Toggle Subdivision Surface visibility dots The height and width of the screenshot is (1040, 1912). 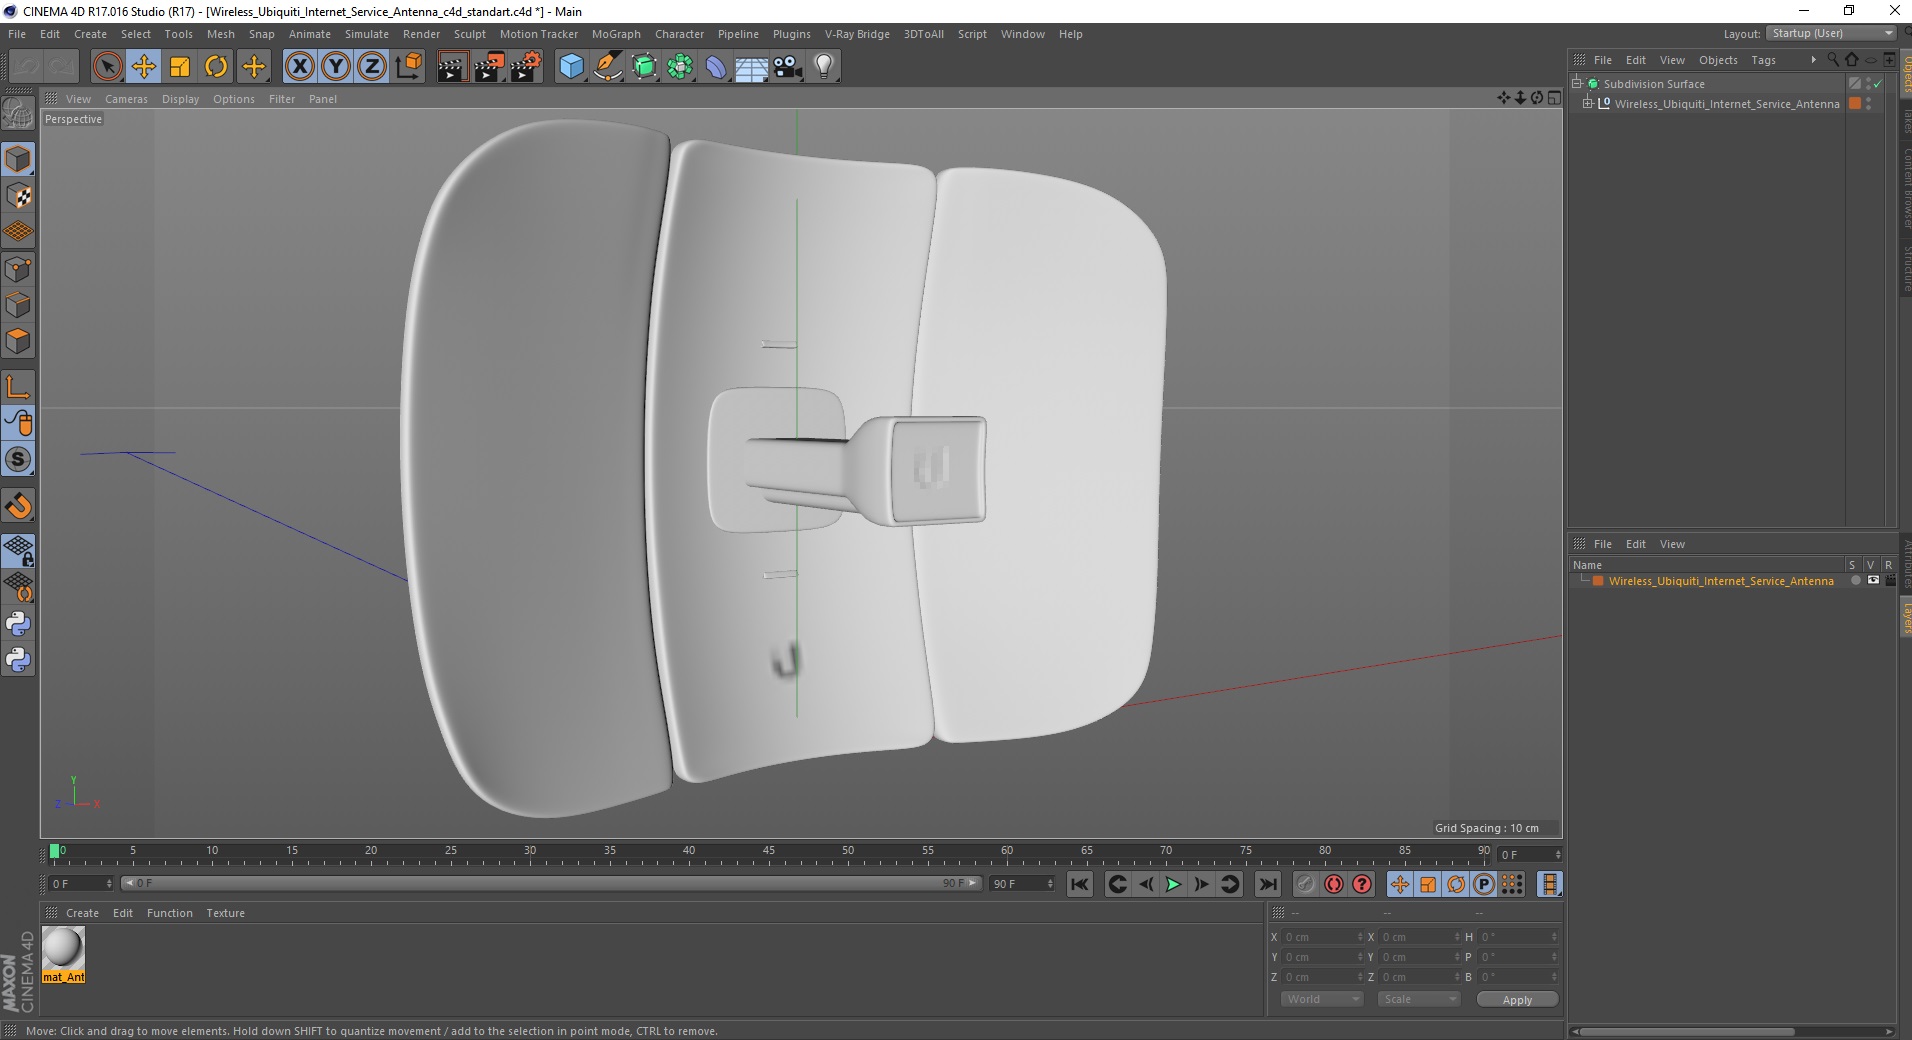coord(1868,84)
